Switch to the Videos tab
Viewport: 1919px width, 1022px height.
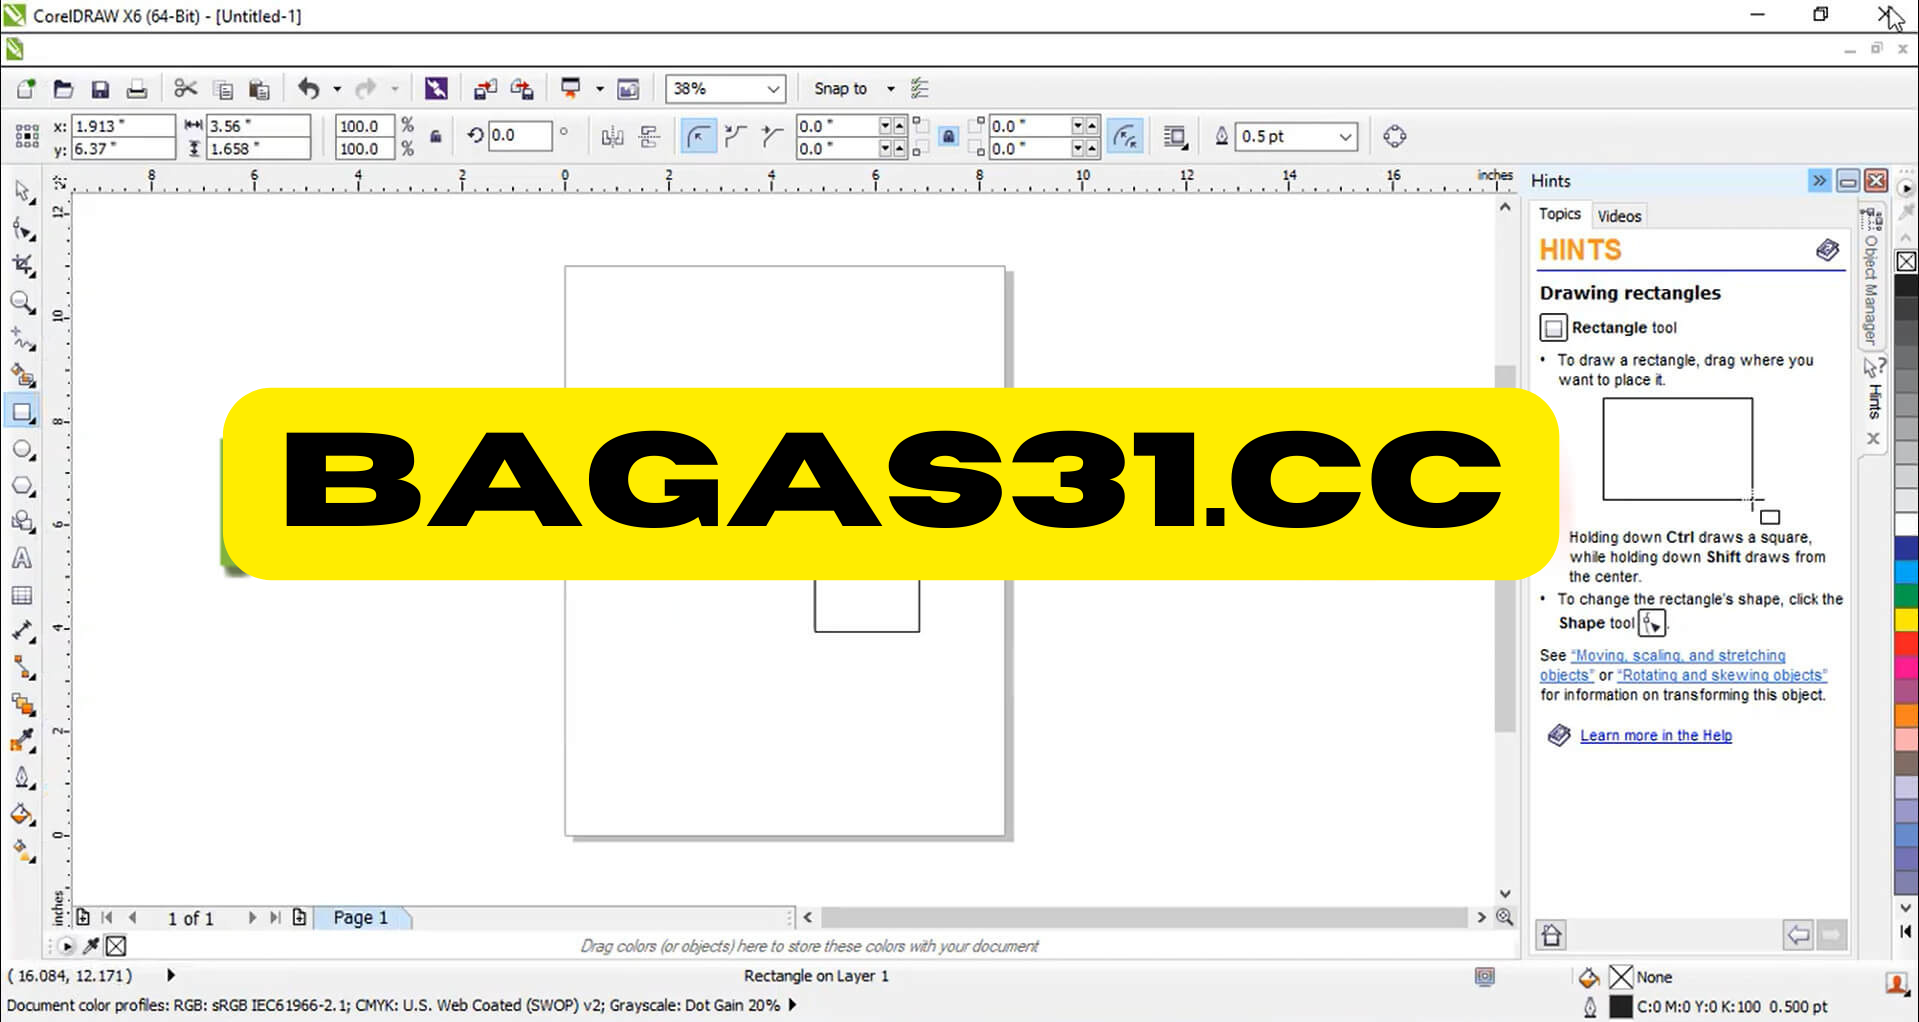point(1619,216)
